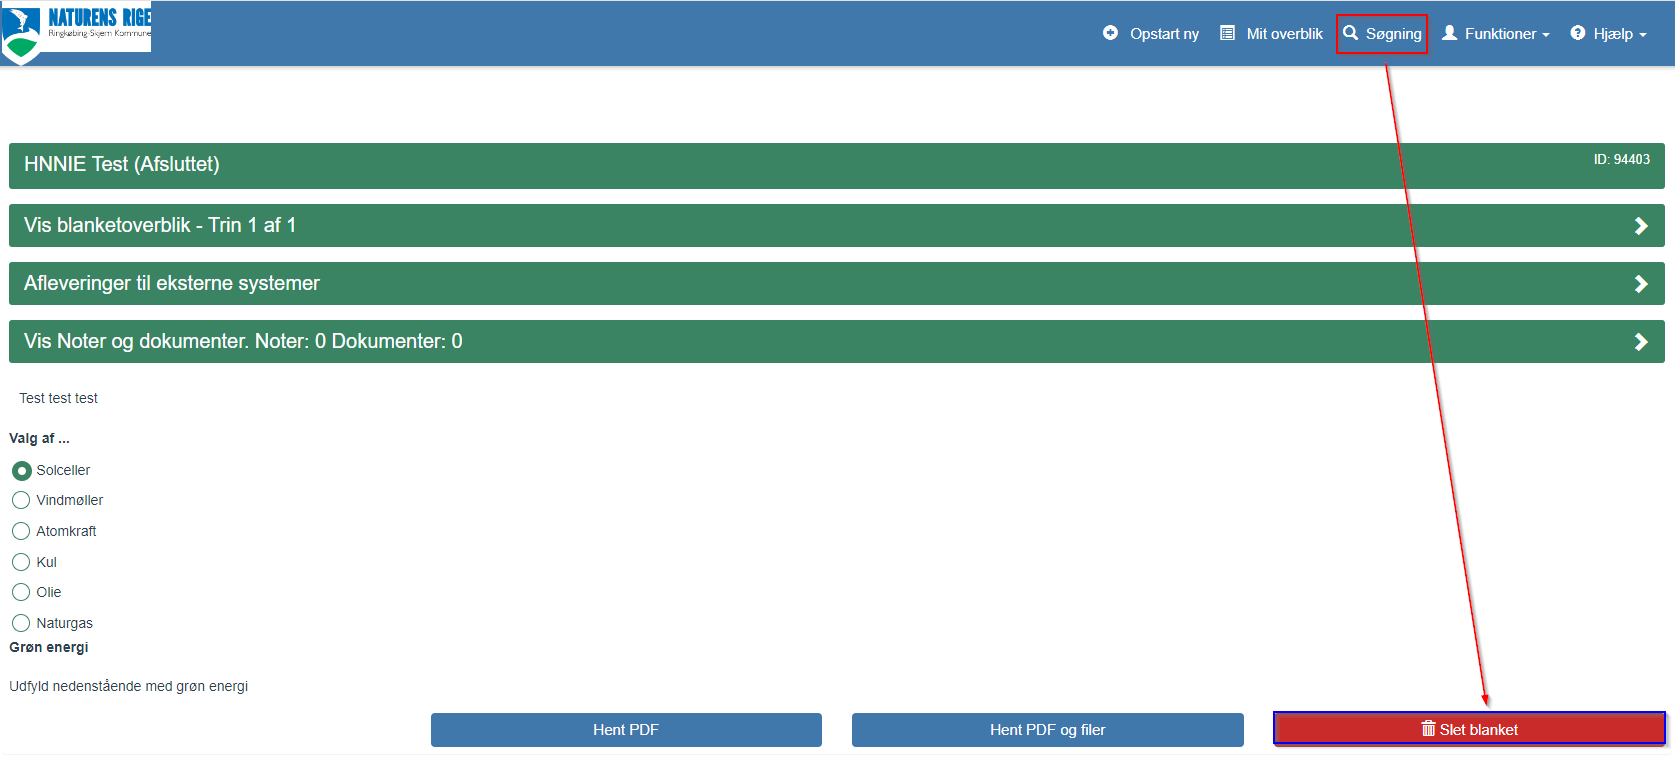Click the Vis blanketoverblik - Trin 1 af 1 title
This screenshot has height=759, width=1675.
(x=160, y=225)
